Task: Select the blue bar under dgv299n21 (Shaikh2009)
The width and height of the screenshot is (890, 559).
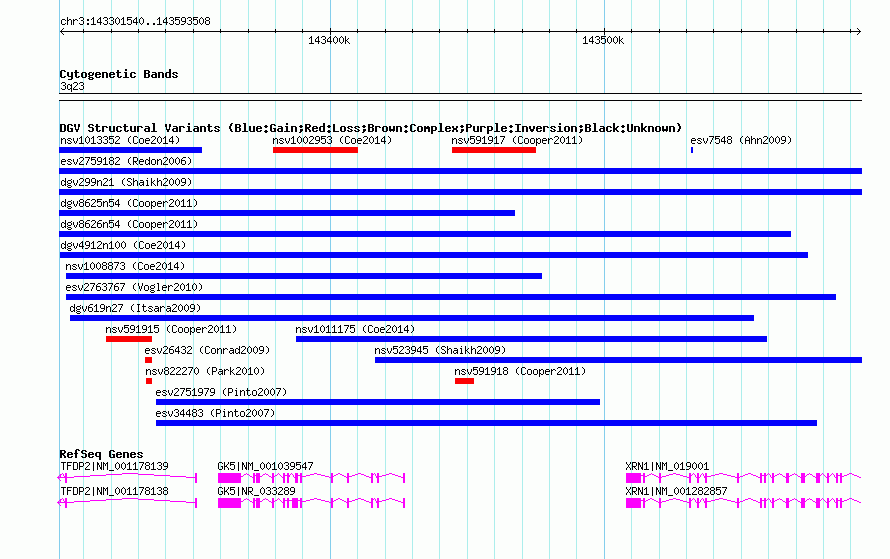Action: 460,192
